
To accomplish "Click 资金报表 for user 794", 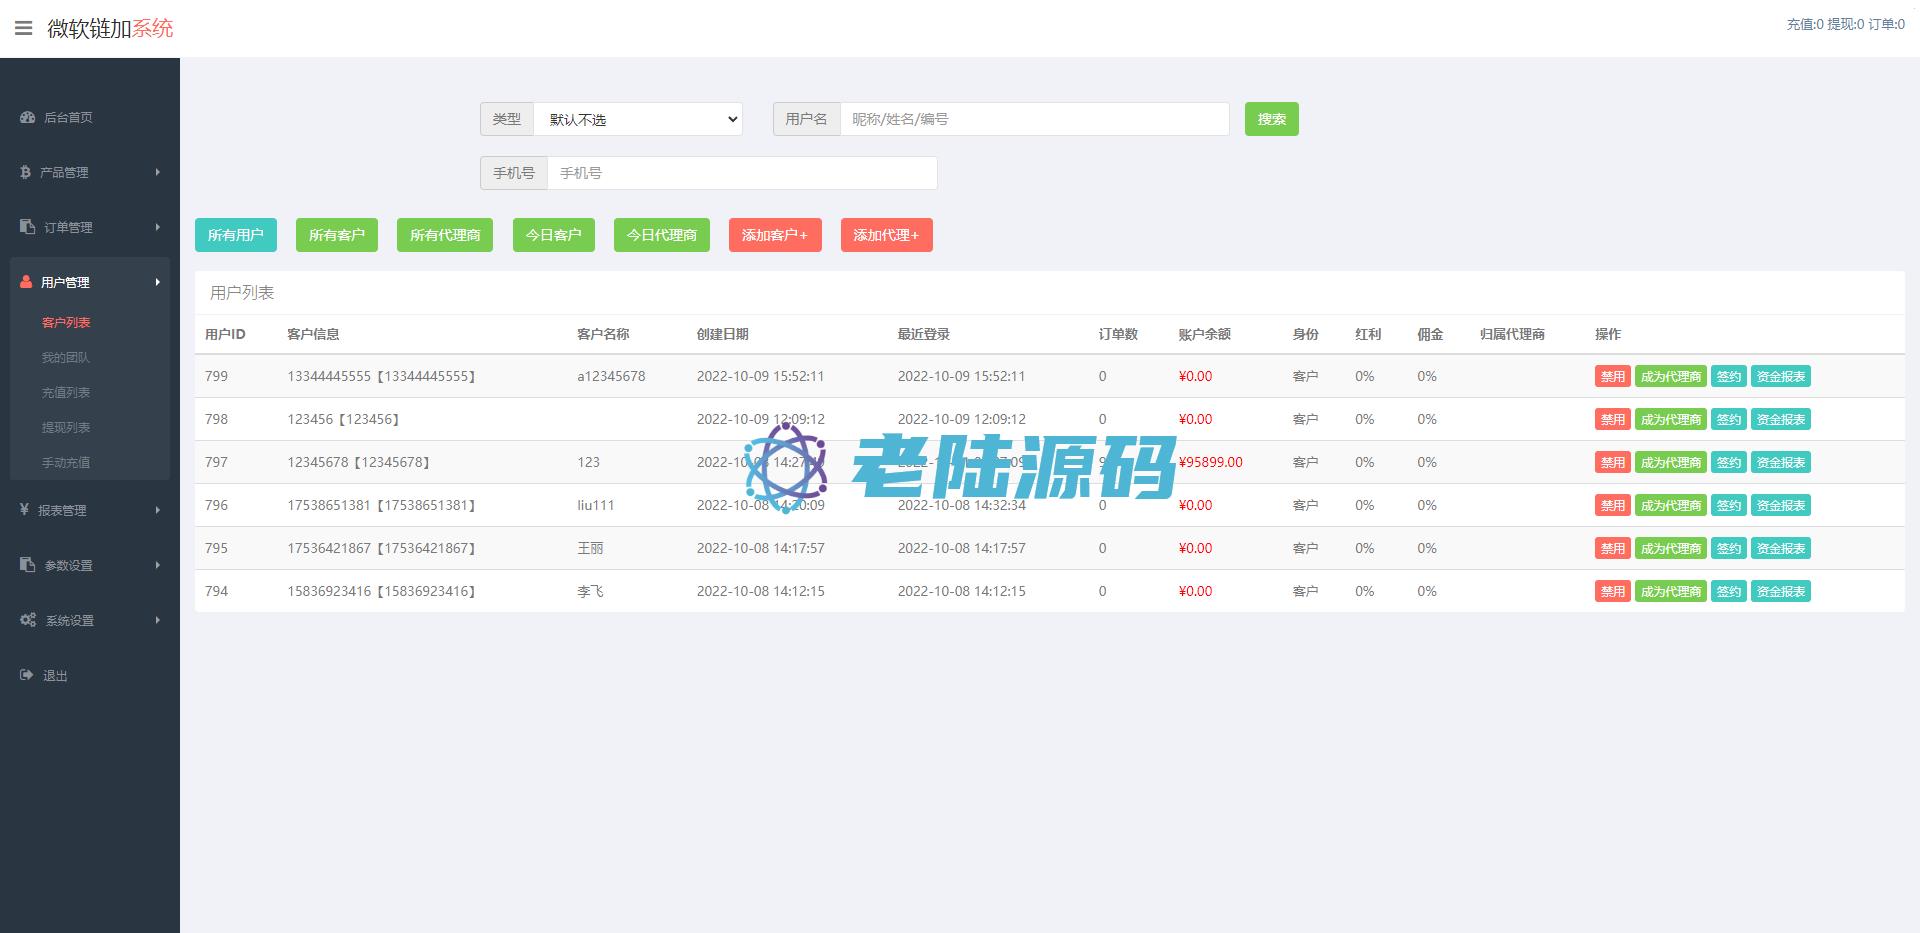I will pyautogui.click(x=1780, y=591).
